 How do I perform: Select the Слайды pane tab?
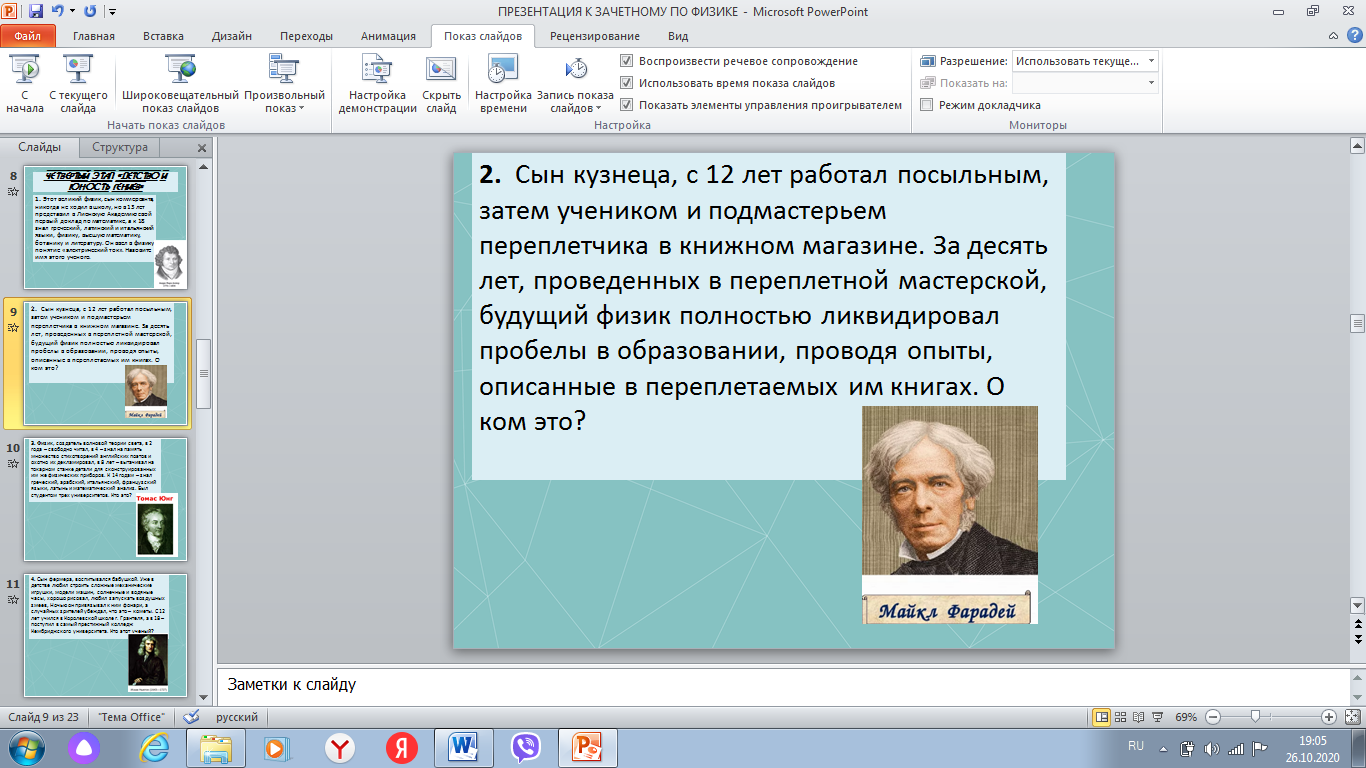pos(40,147)
